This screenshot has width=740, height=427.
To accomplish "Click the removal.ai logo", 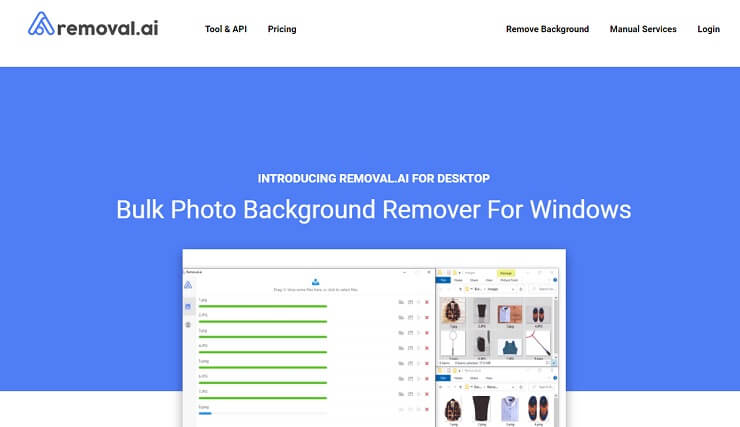I will 93,24.
